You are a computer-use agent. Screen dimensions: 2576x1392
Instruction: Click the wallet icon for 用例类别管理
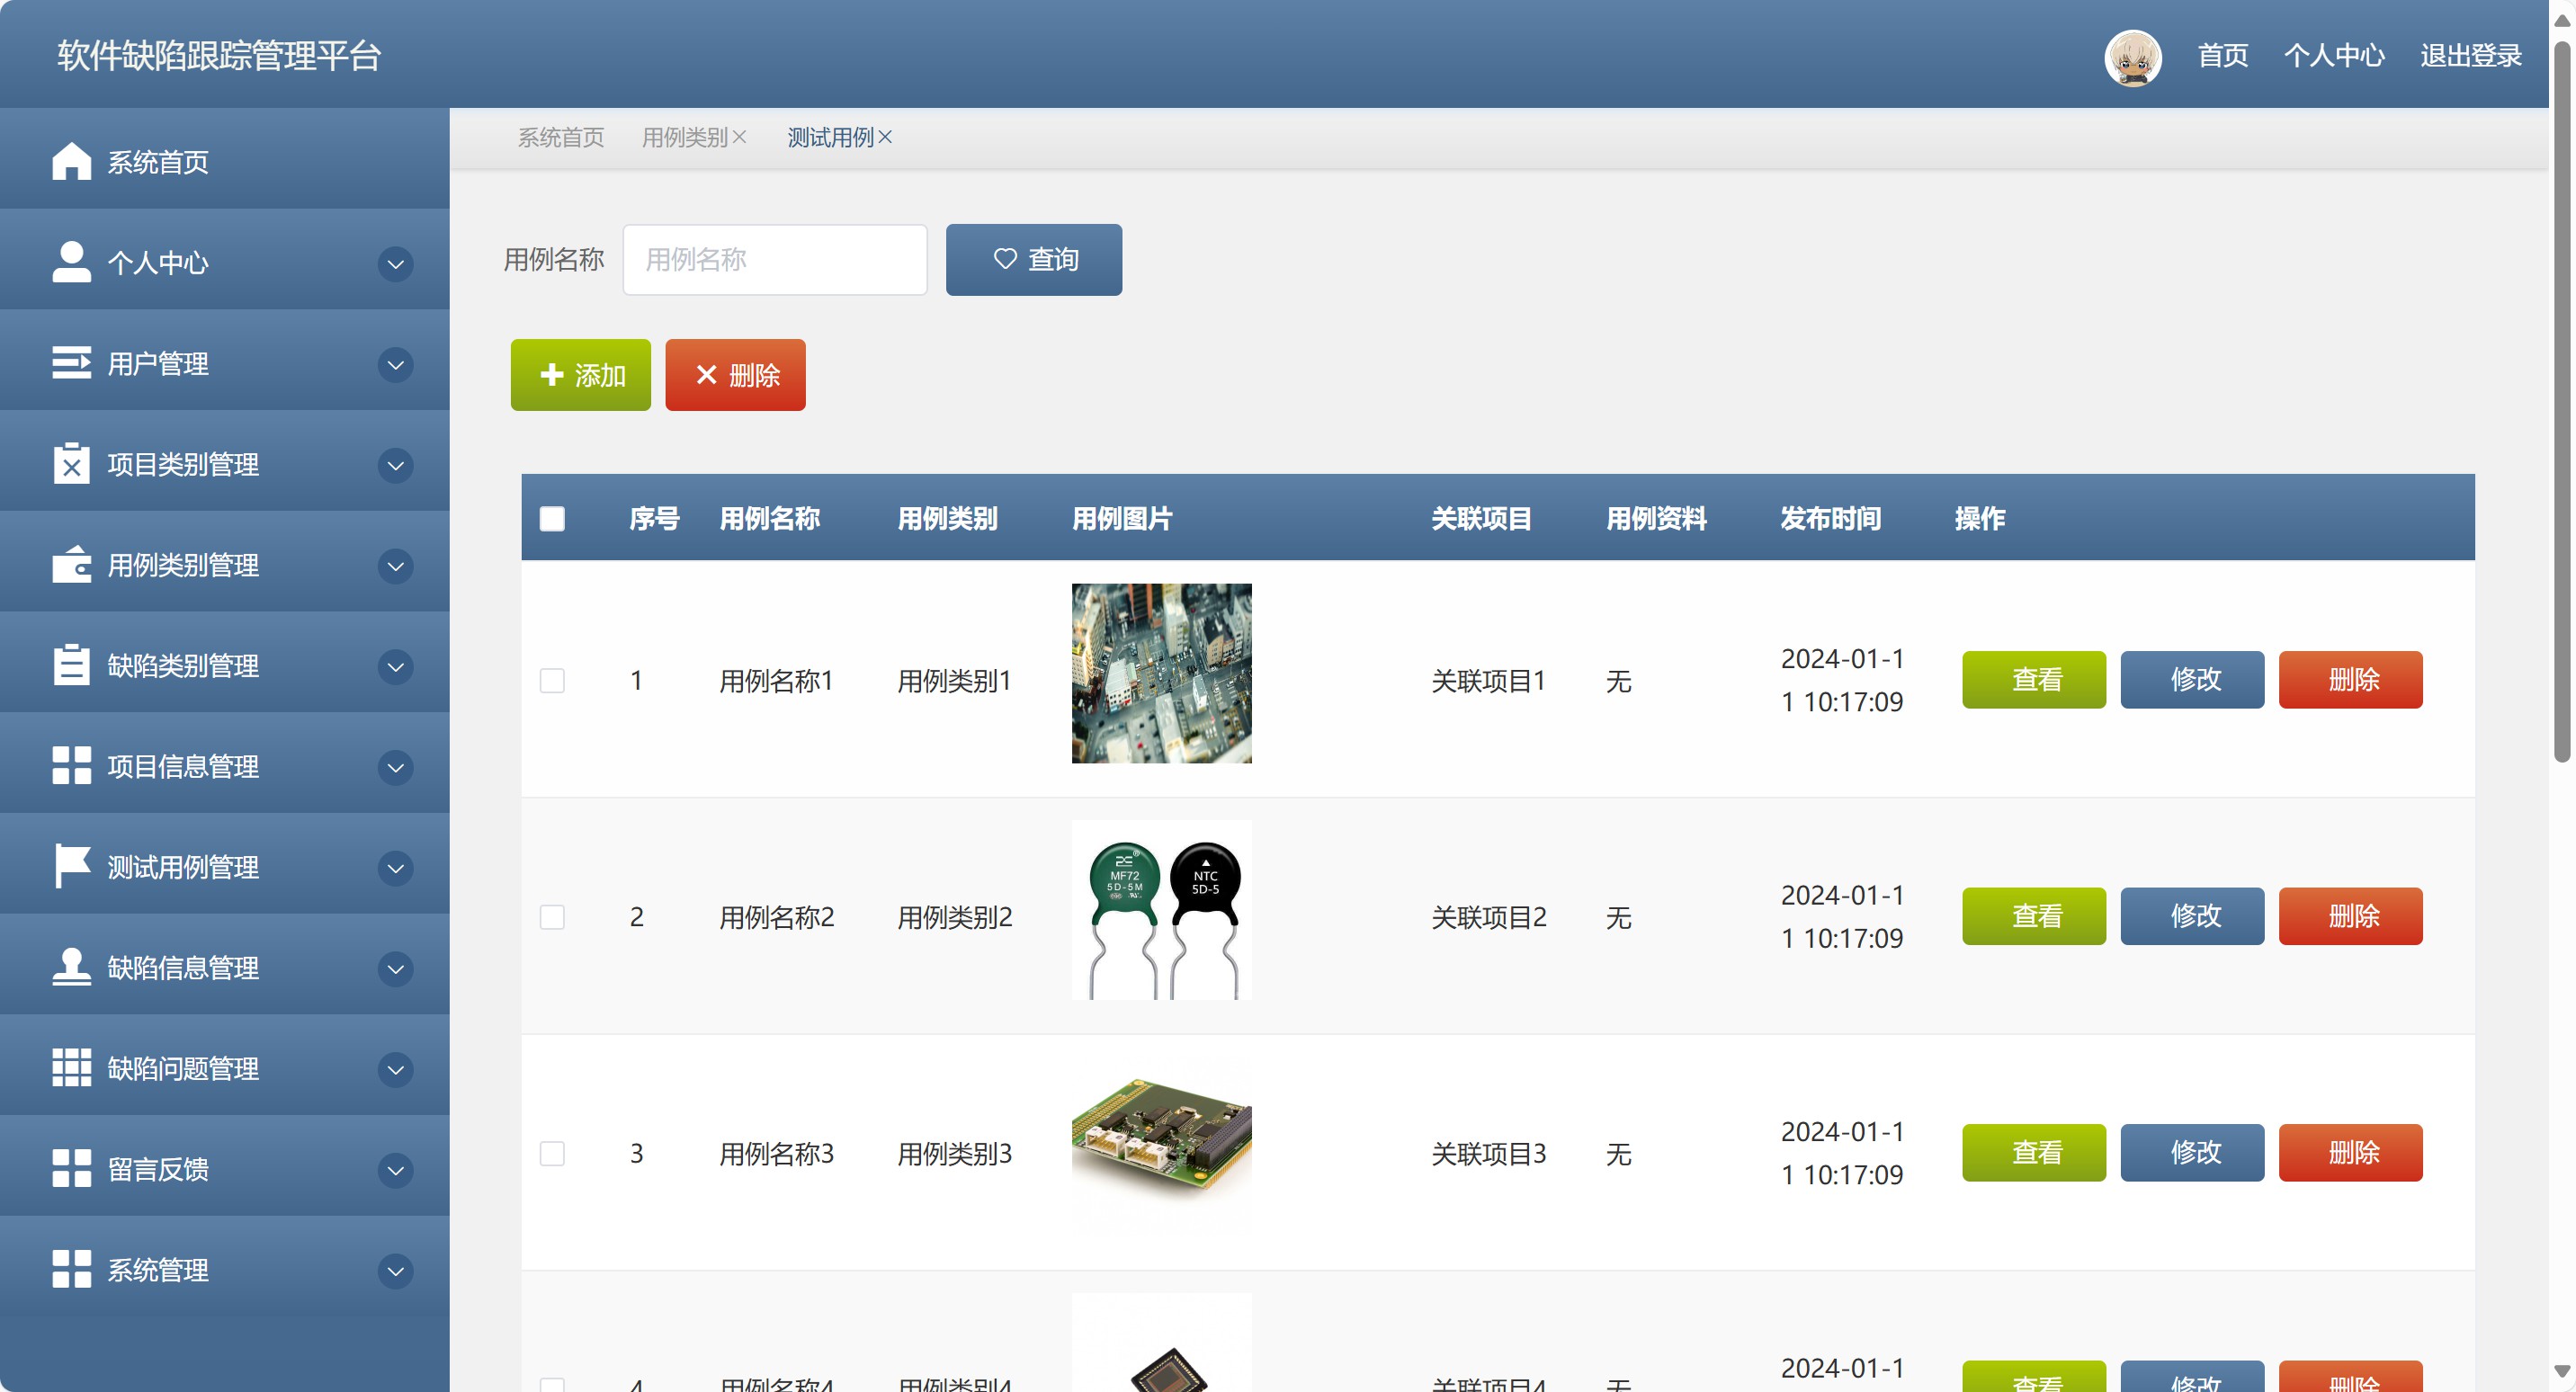[71, 565]
